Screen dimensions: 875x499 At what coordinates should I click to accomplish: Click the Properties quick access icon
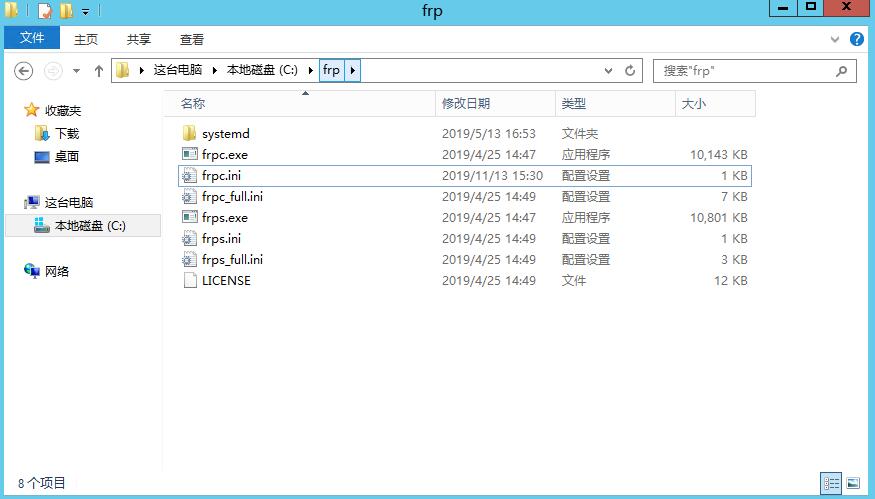coord(45,10)
